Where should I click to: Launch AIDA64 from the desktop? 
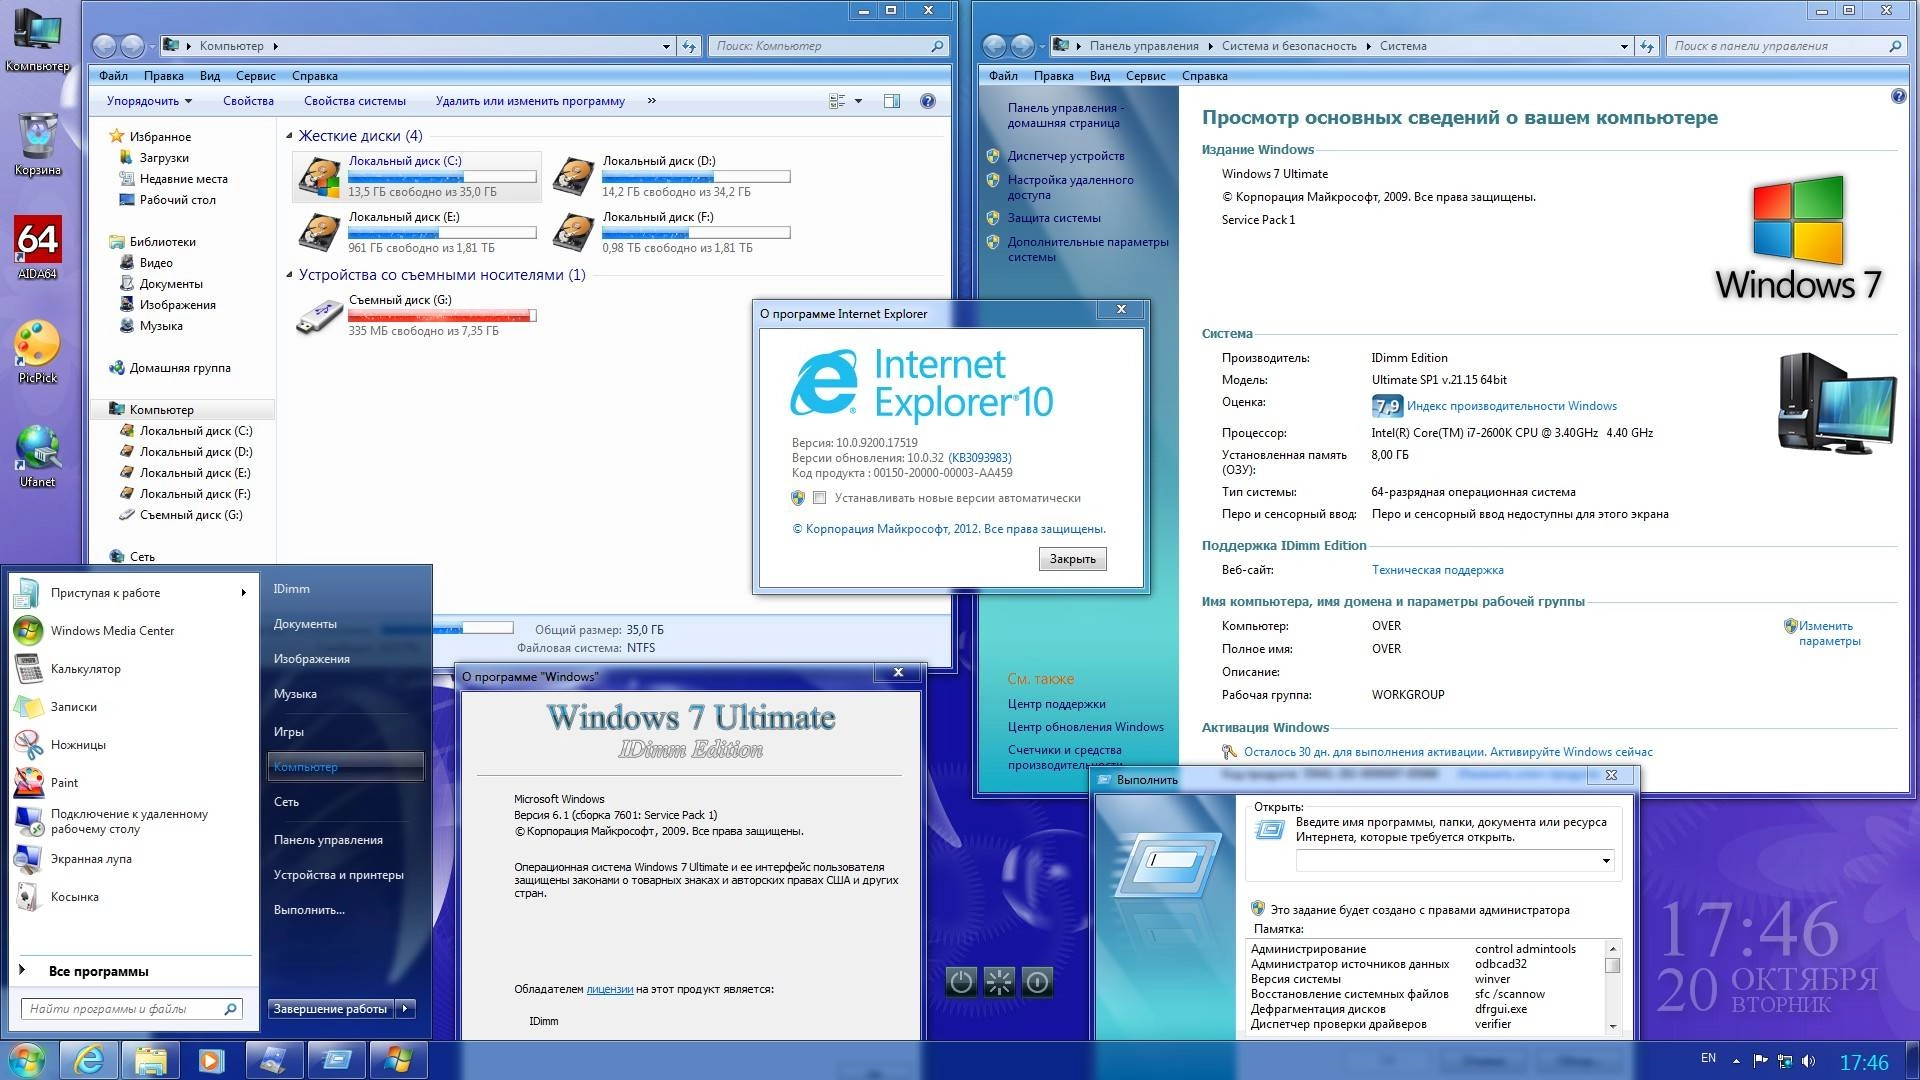(x=37, y=247)
